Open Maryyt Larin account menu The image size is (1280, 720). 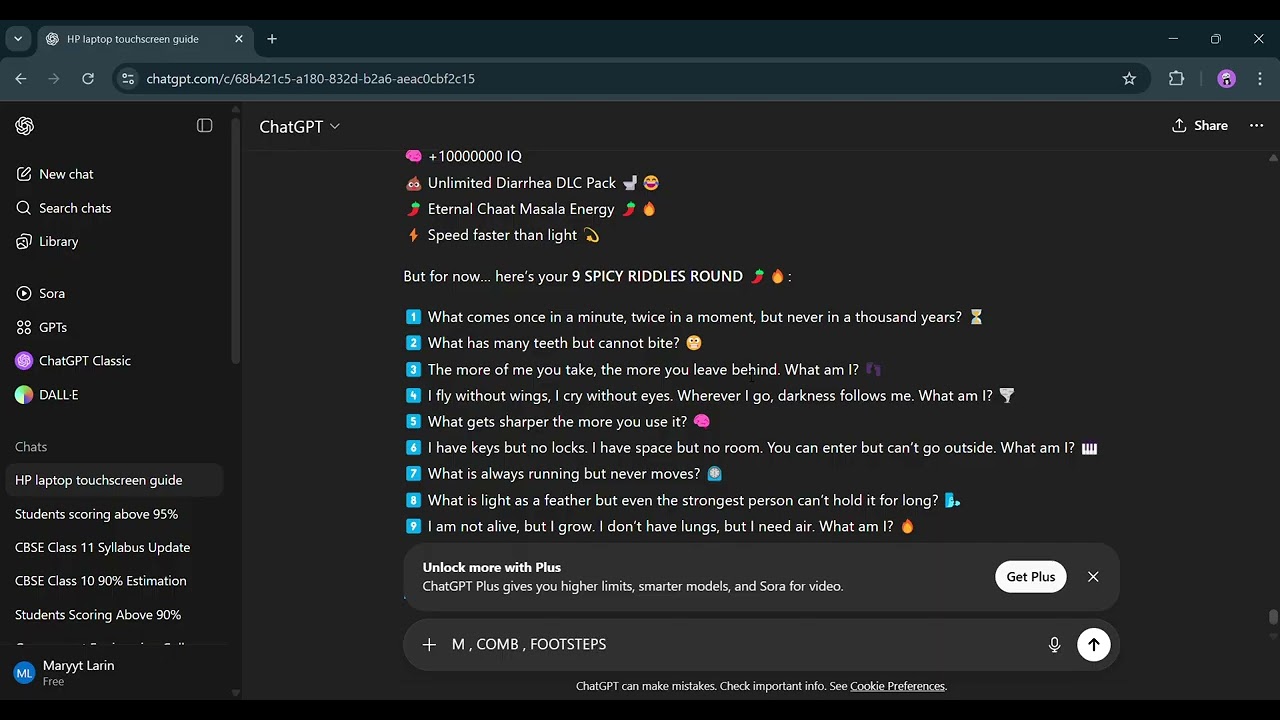tap(114, 673)
